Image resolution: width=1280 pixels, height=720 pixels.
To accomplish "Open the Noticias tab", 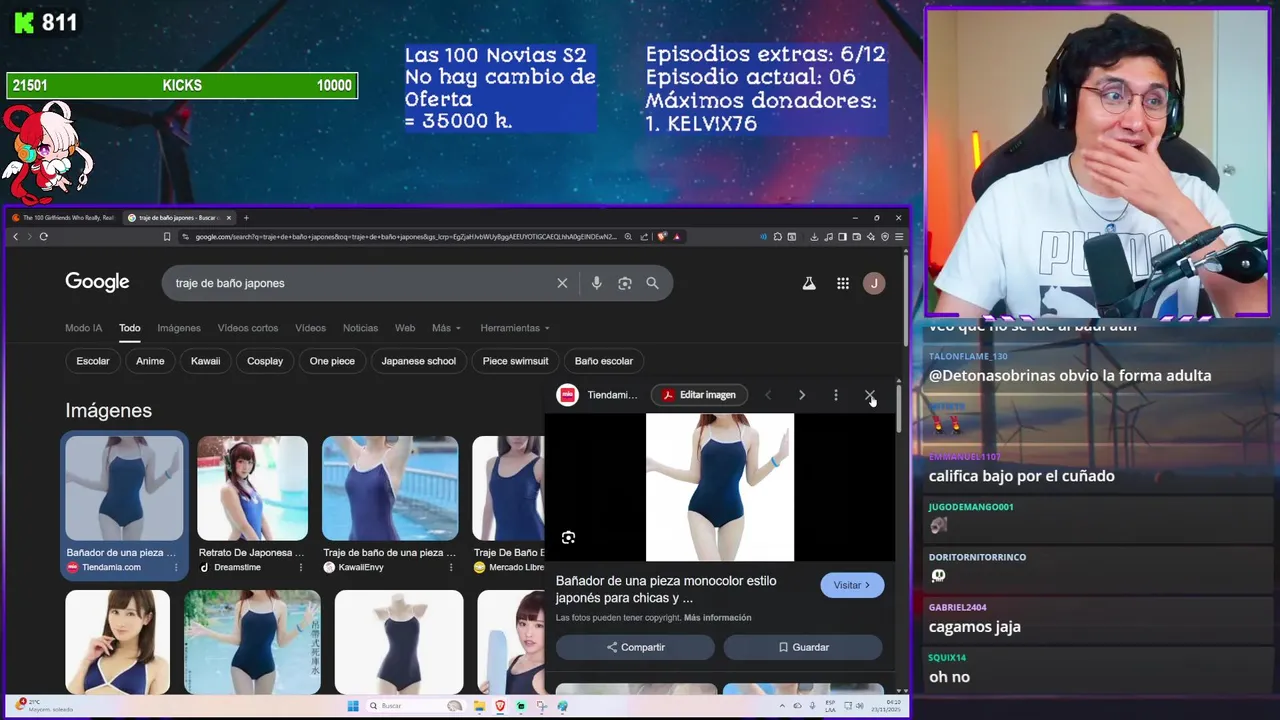I will tap(360, 328).
